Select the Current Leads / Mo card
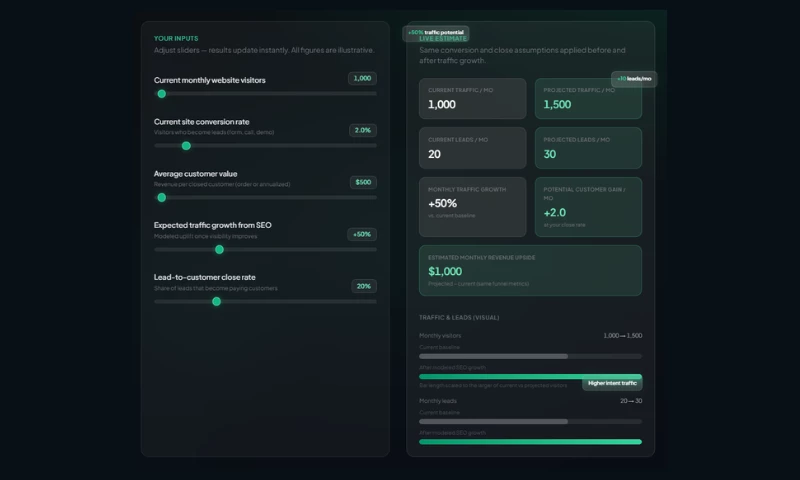Image resolution: width=800 pixels, height=480 pixels. [472, 148]
